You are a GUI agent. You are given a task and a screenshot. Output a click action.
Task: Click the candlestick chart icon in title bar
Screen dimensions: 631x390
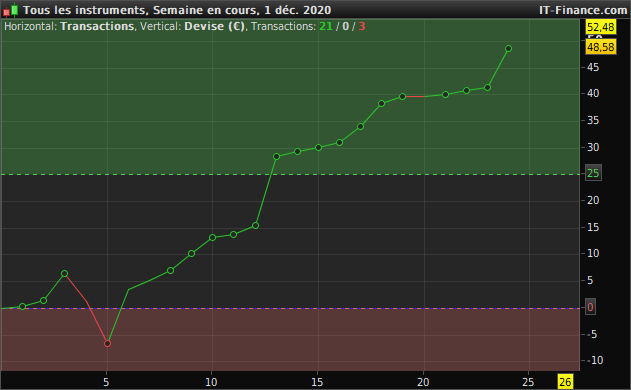click(10, 10)
